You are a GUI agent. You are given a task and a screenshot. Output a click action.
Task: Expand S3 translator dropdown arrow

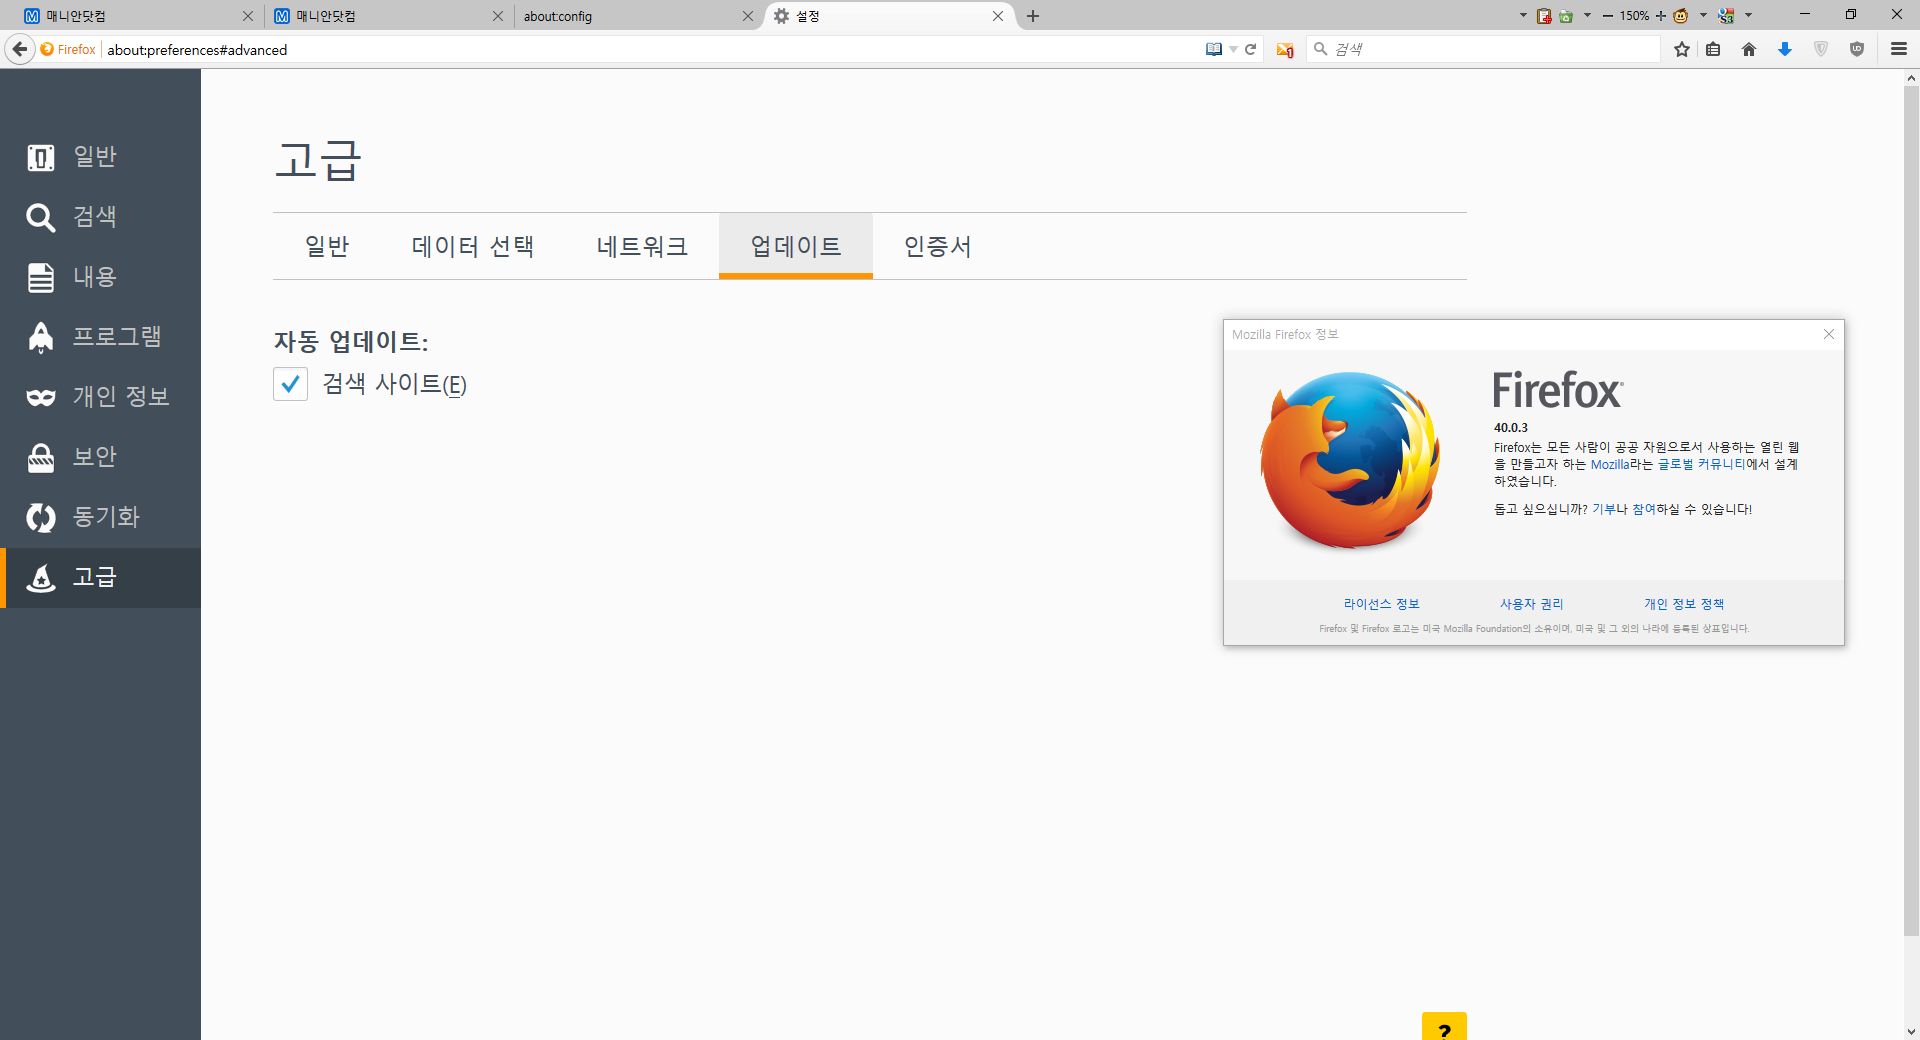(1748, 16)
